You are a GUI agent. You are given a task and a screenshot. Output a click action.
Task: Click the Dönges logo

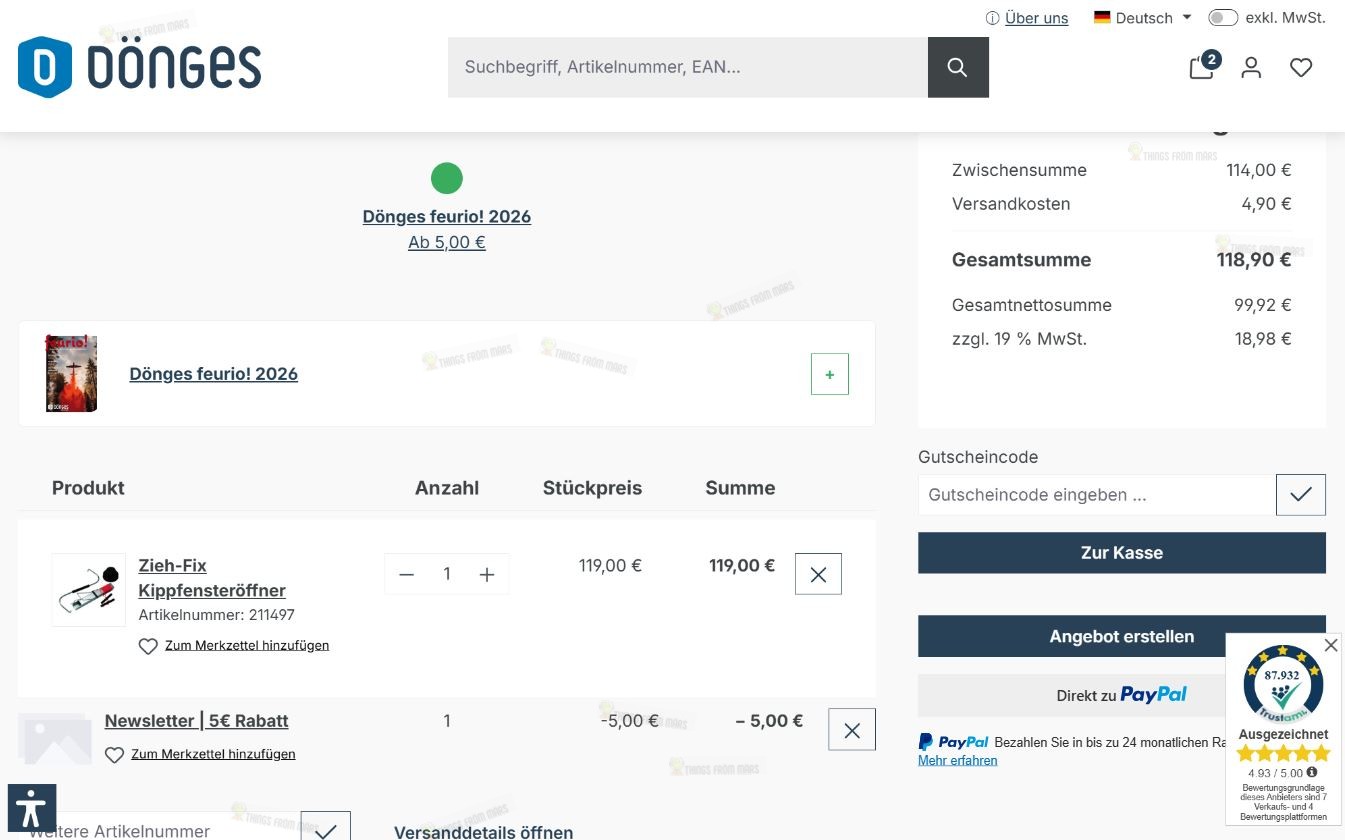coord(139,67)
